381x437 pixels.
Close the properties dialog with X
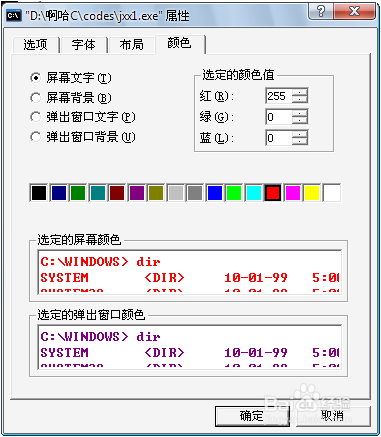[x=354, y=11]
